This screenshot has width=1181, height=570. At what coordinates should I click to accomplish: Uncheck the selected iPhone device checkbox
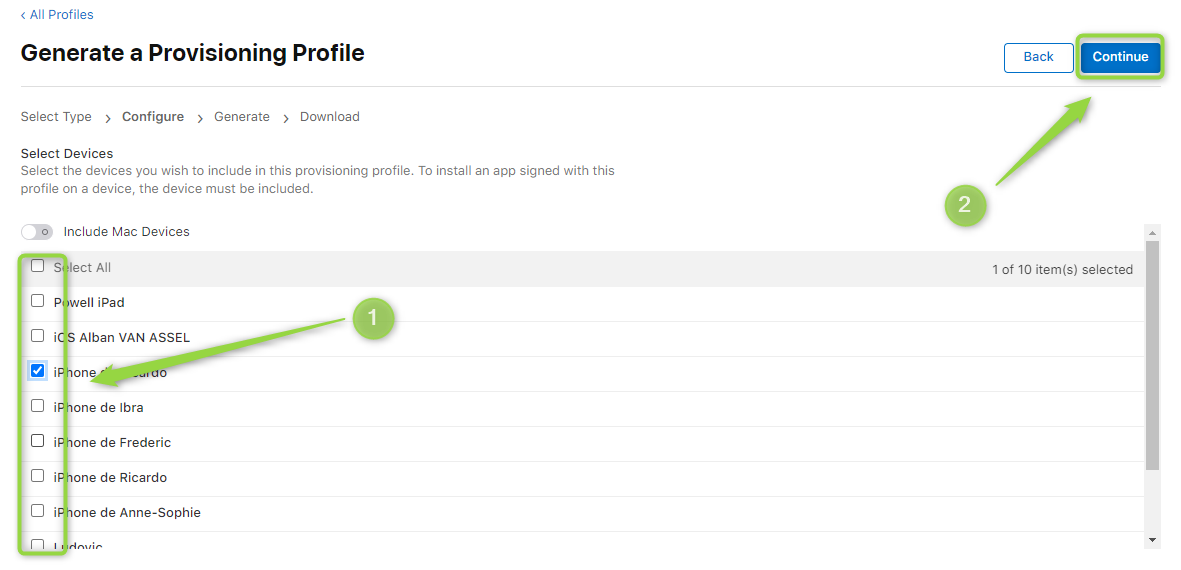point(38,370)
